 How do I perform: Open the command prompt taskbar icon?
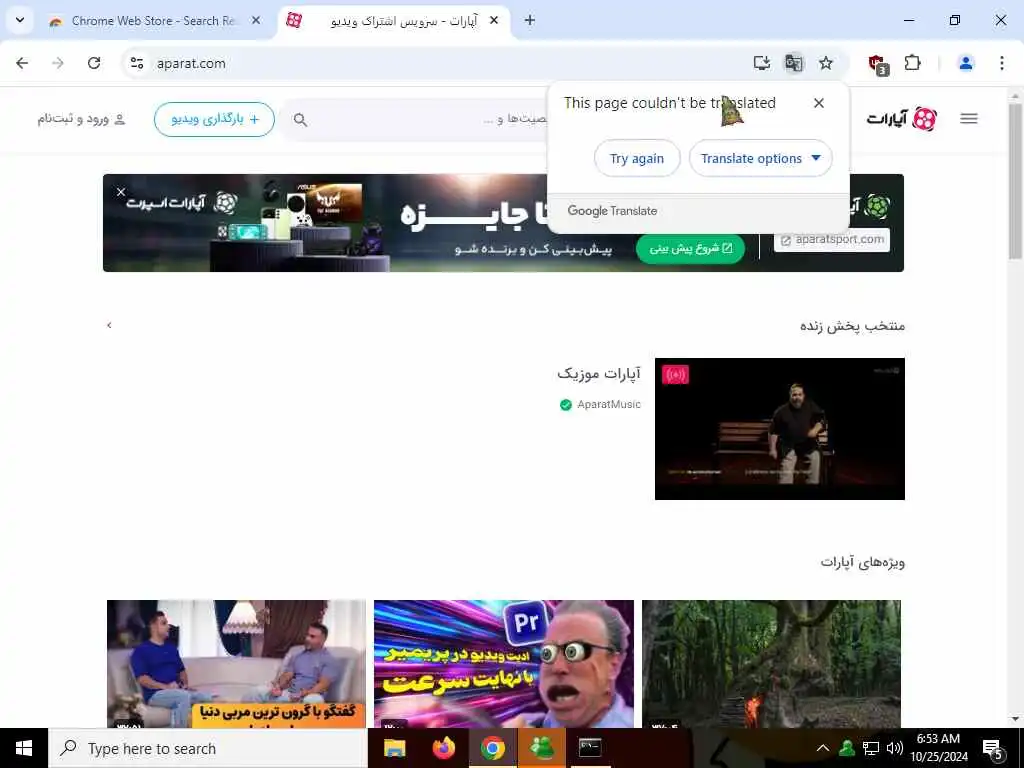pyautogui.click(x=590, y=748)
